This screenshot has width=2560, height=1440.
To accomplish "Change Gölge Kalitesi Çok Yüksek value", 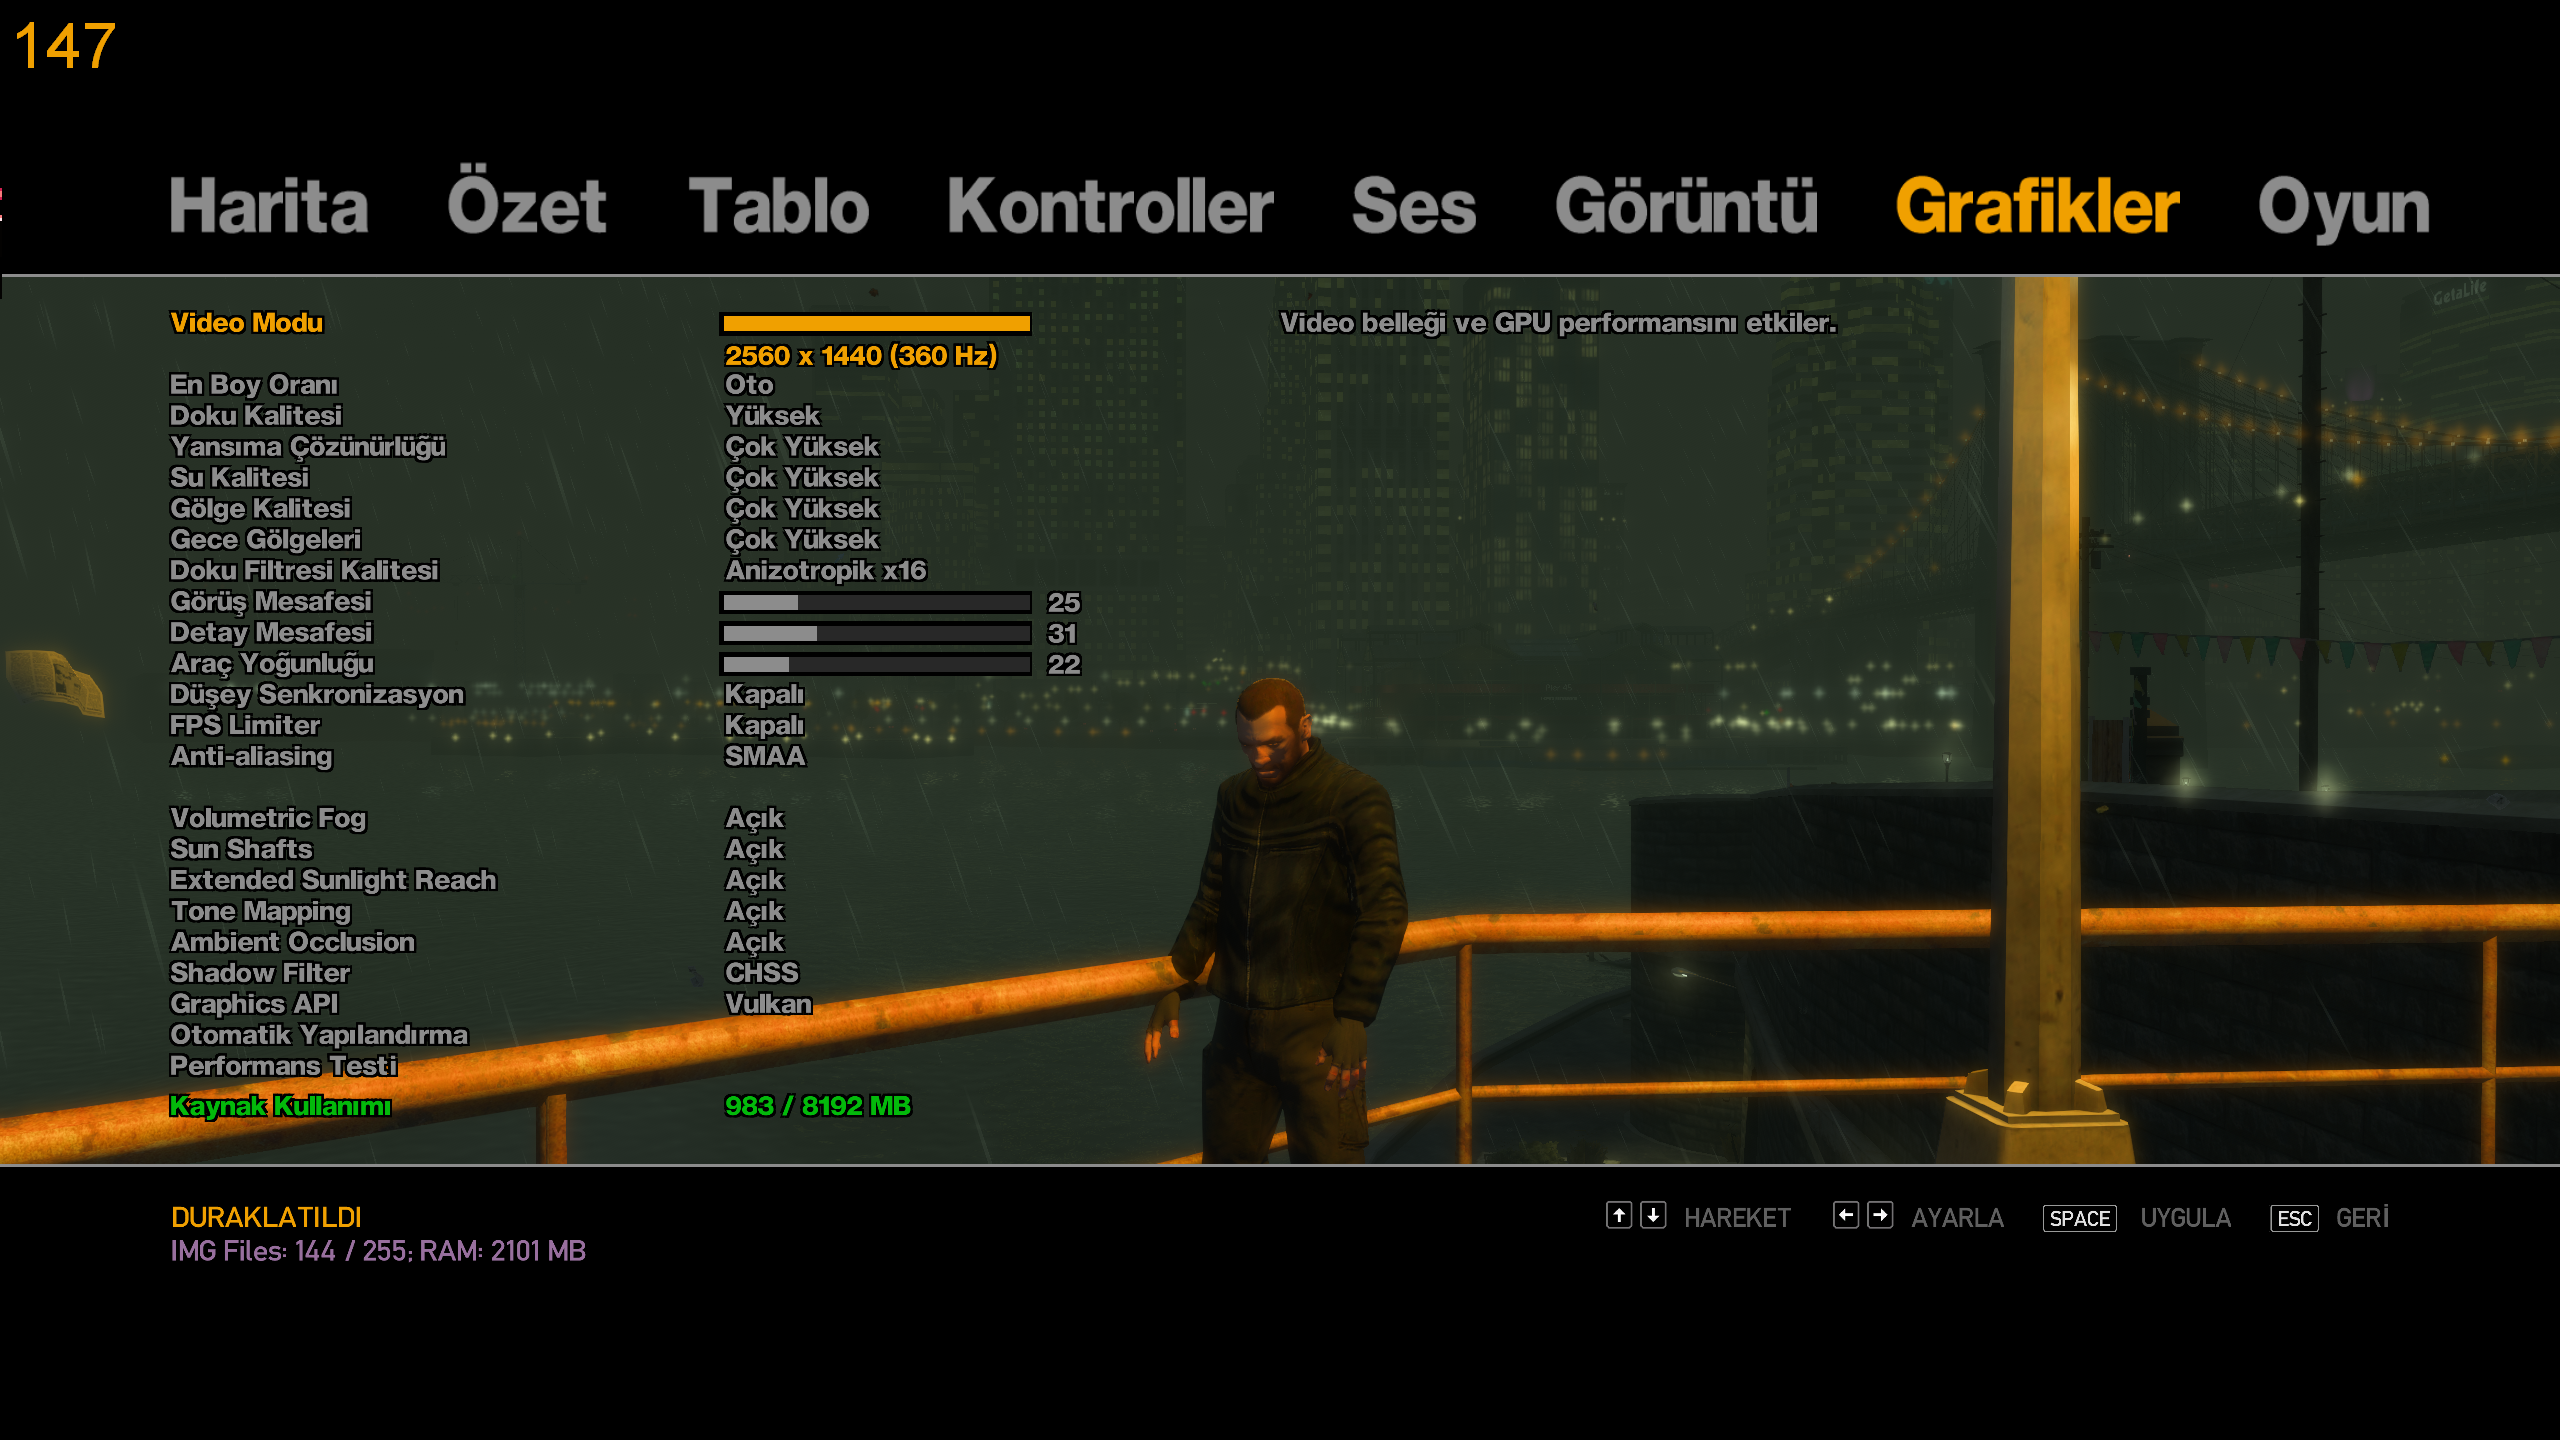I will click(x=801, y=509).
